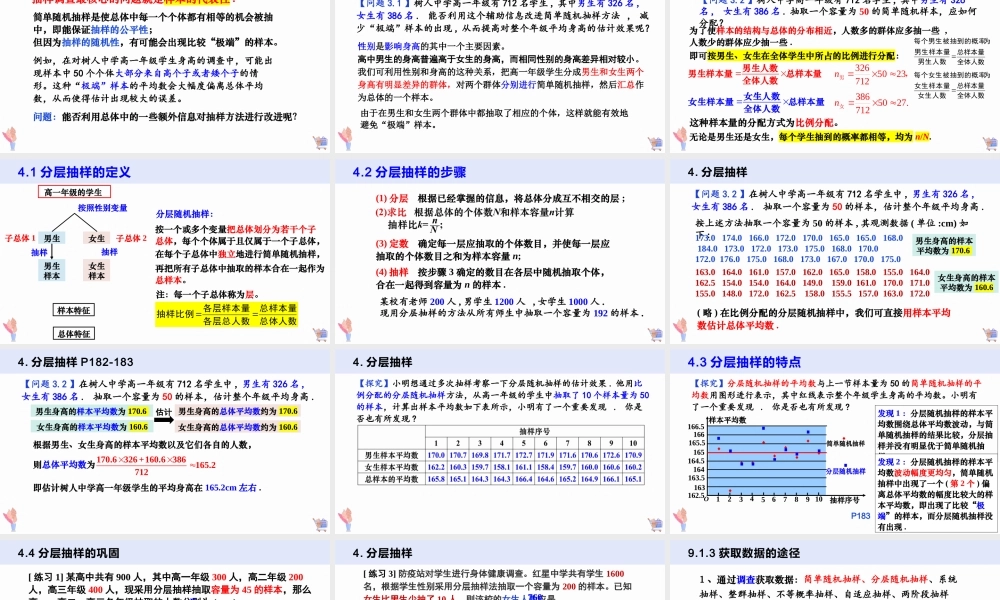Screen dimensions: 1000x600
Task: Click the flower icon above 4.4 分层抽样的巩固
Action: [9, 521]
